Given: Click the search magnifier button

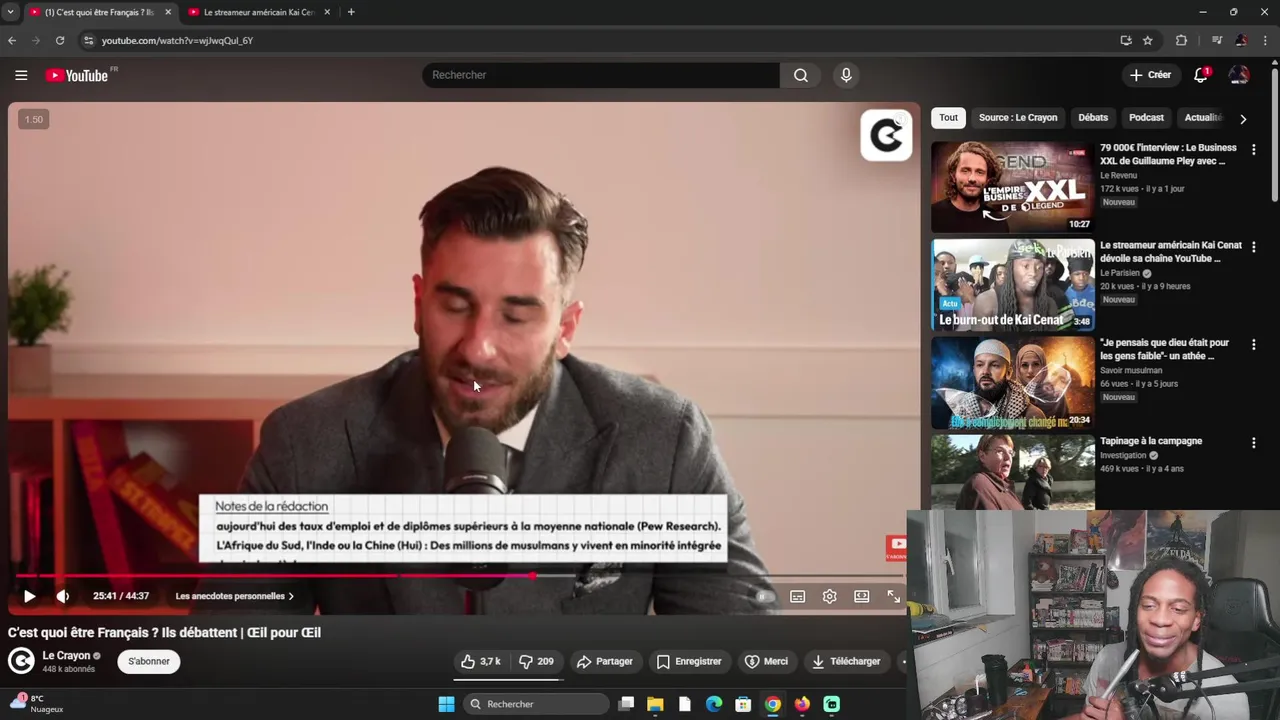Looking at the screenshot, I should [801, 75].
